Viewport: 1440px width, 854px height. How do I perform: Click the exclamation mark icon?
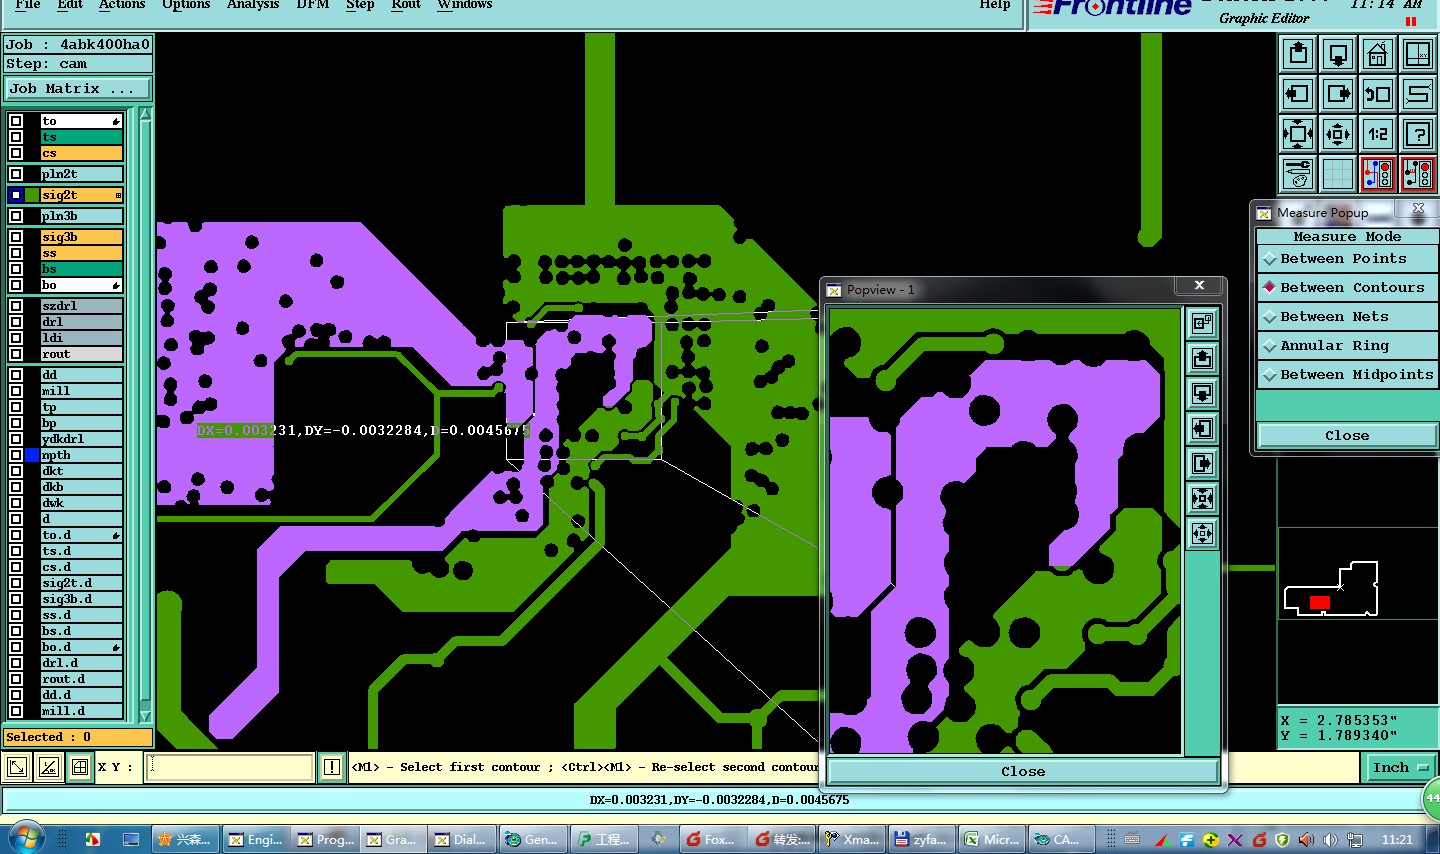click(332, 767)
